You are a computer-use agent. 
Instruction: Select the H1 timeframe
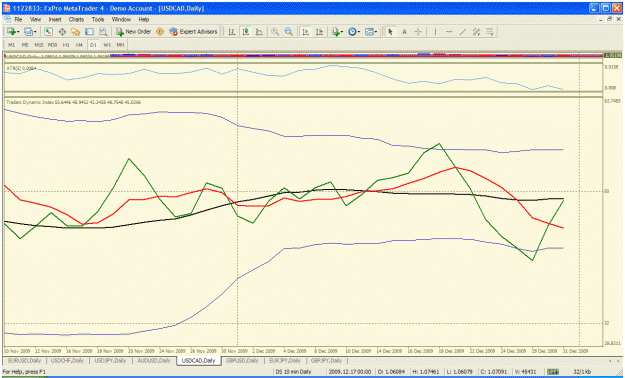[x=66, y=45]
